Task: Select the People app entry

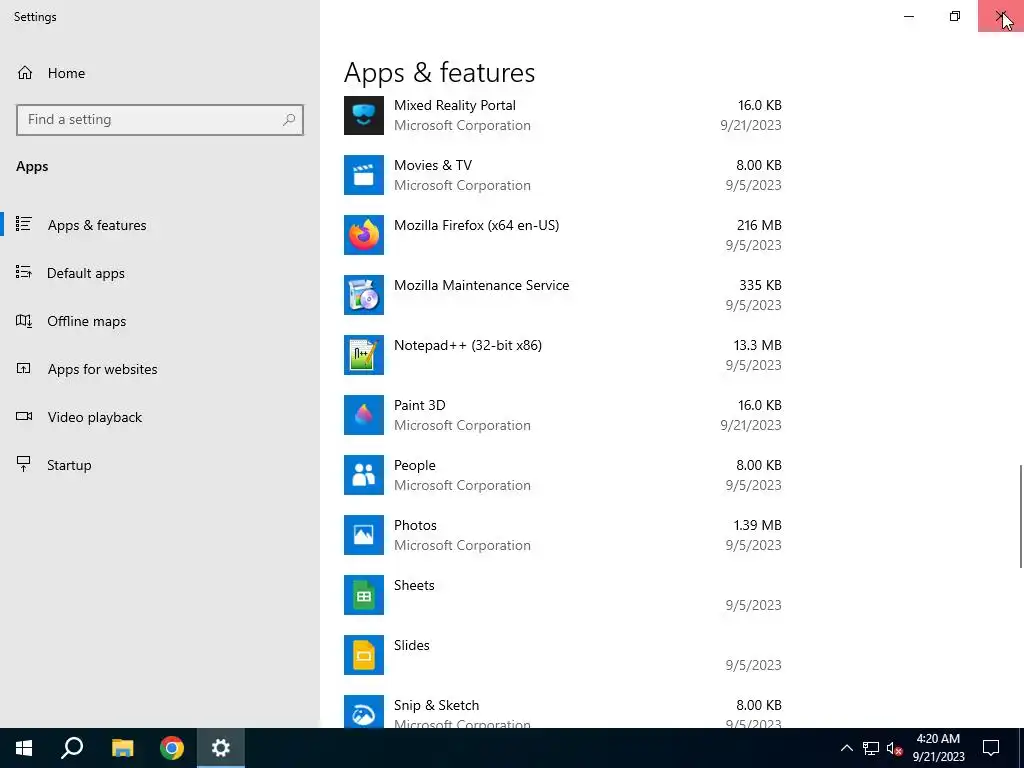Action: pos(563,475)
